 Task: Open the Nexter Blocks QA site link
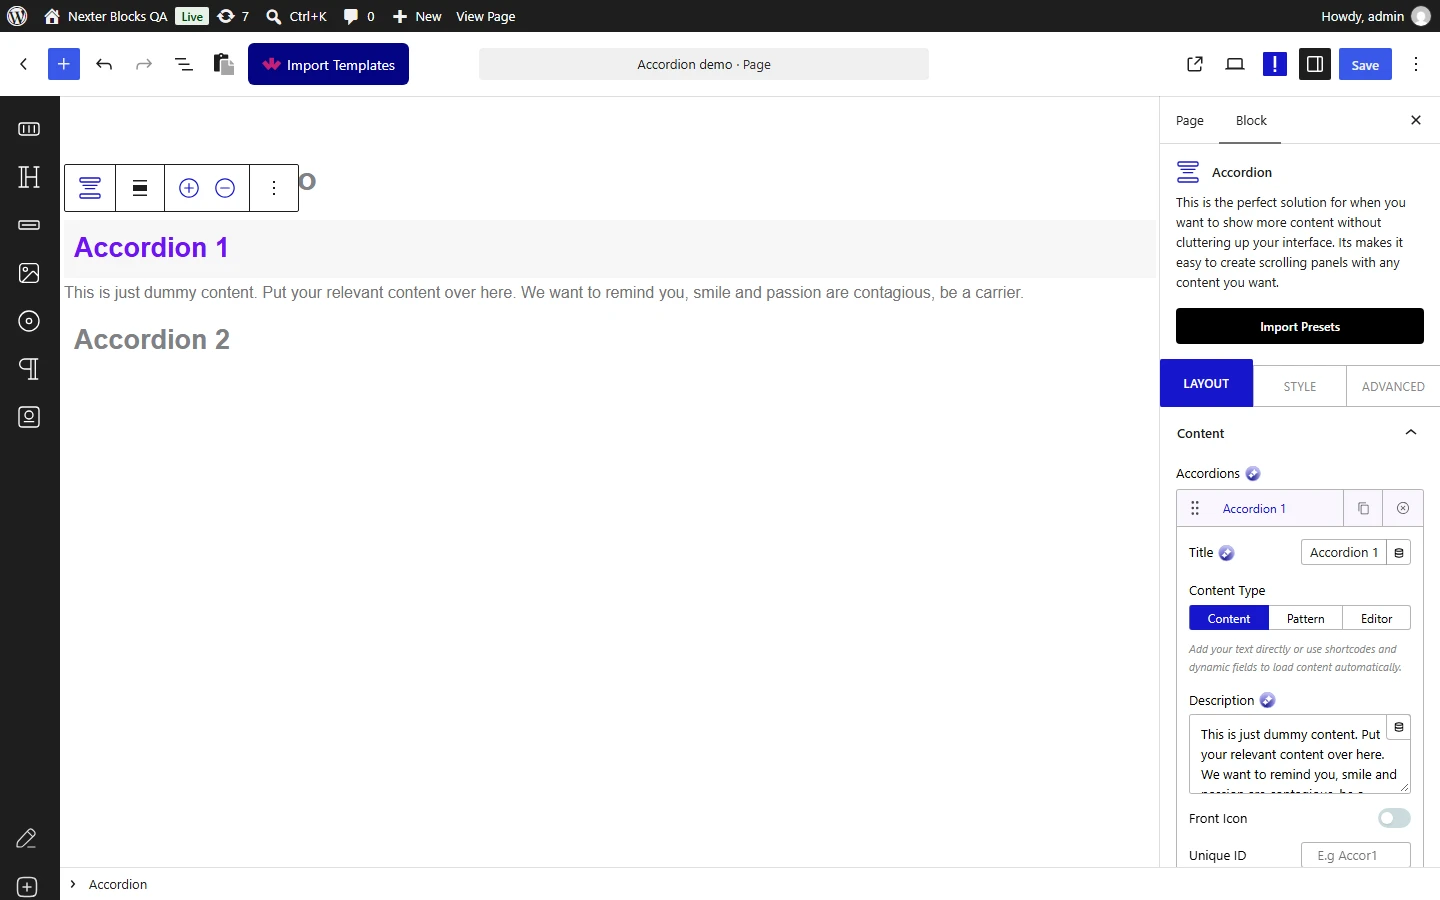(106, 16)
